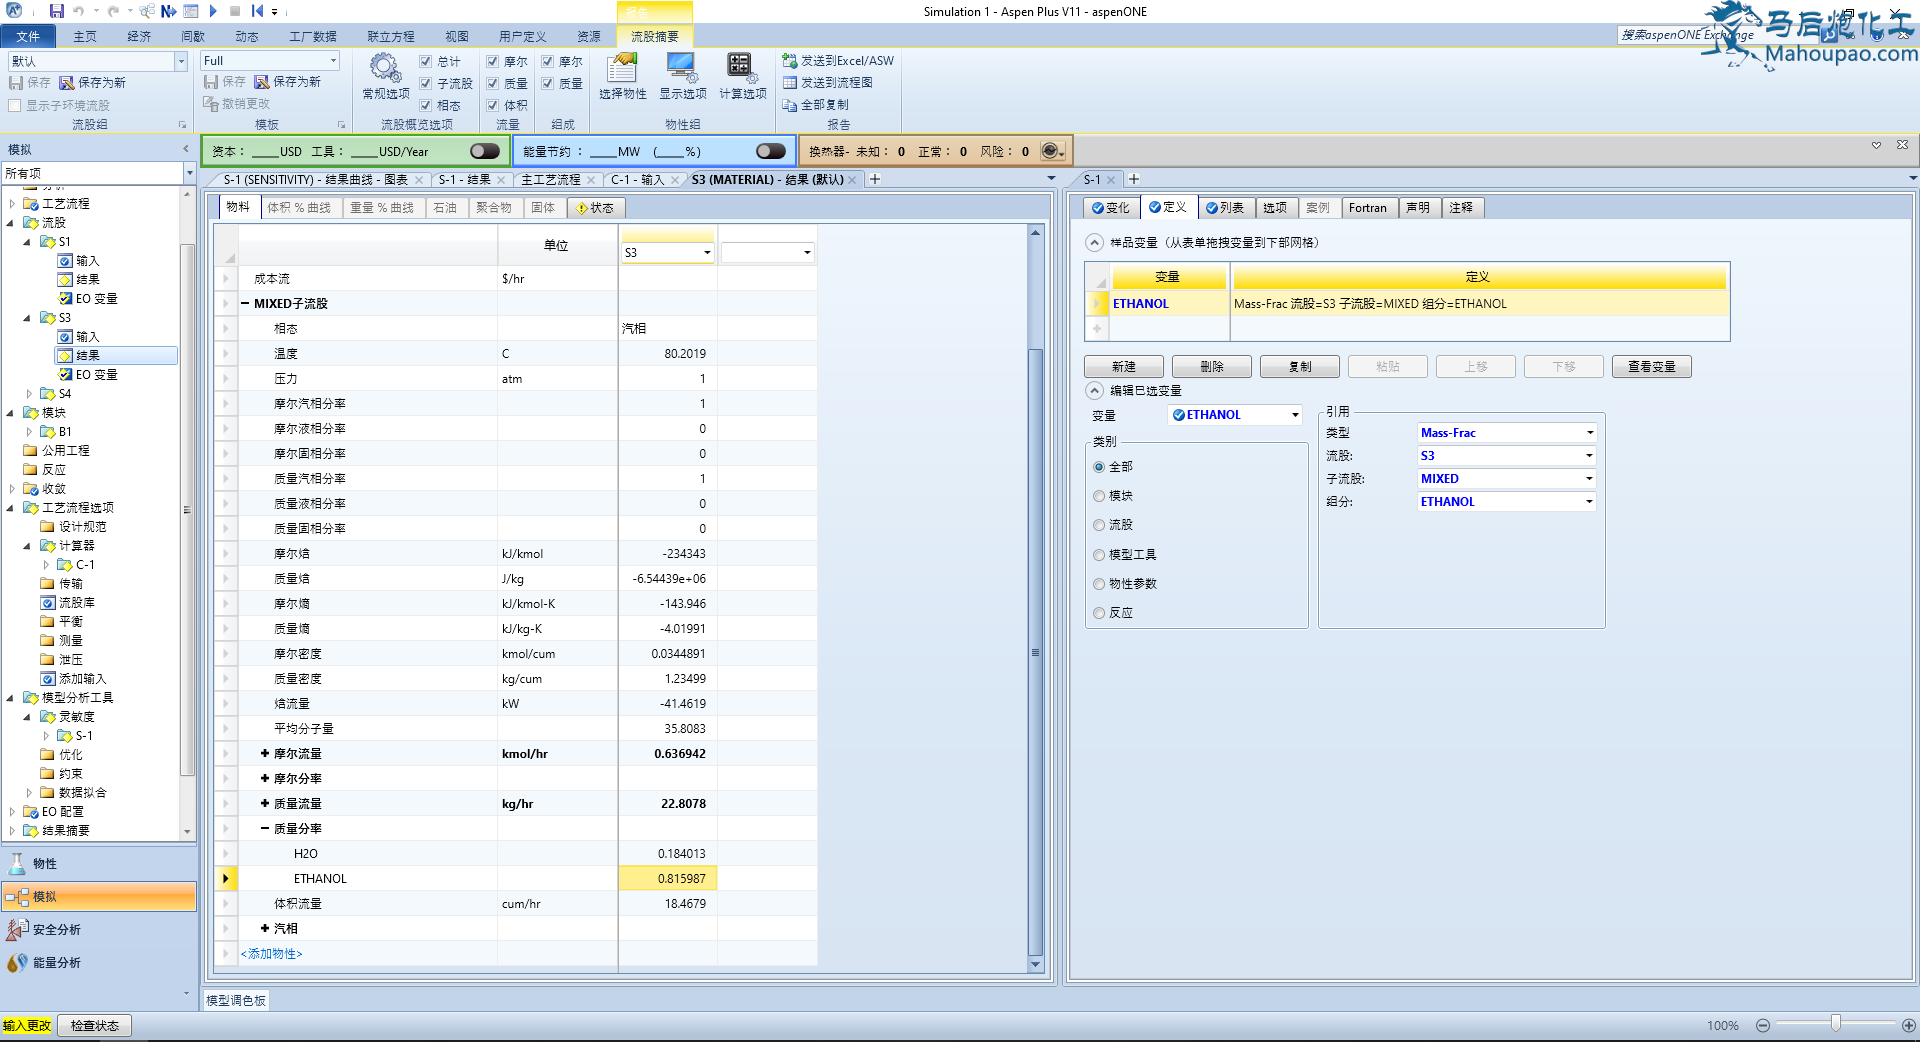The height and width of the screenshot is (1042, 1920).
Task: Click the navigation tree vertical scrollbar
Action: (187, 508)
